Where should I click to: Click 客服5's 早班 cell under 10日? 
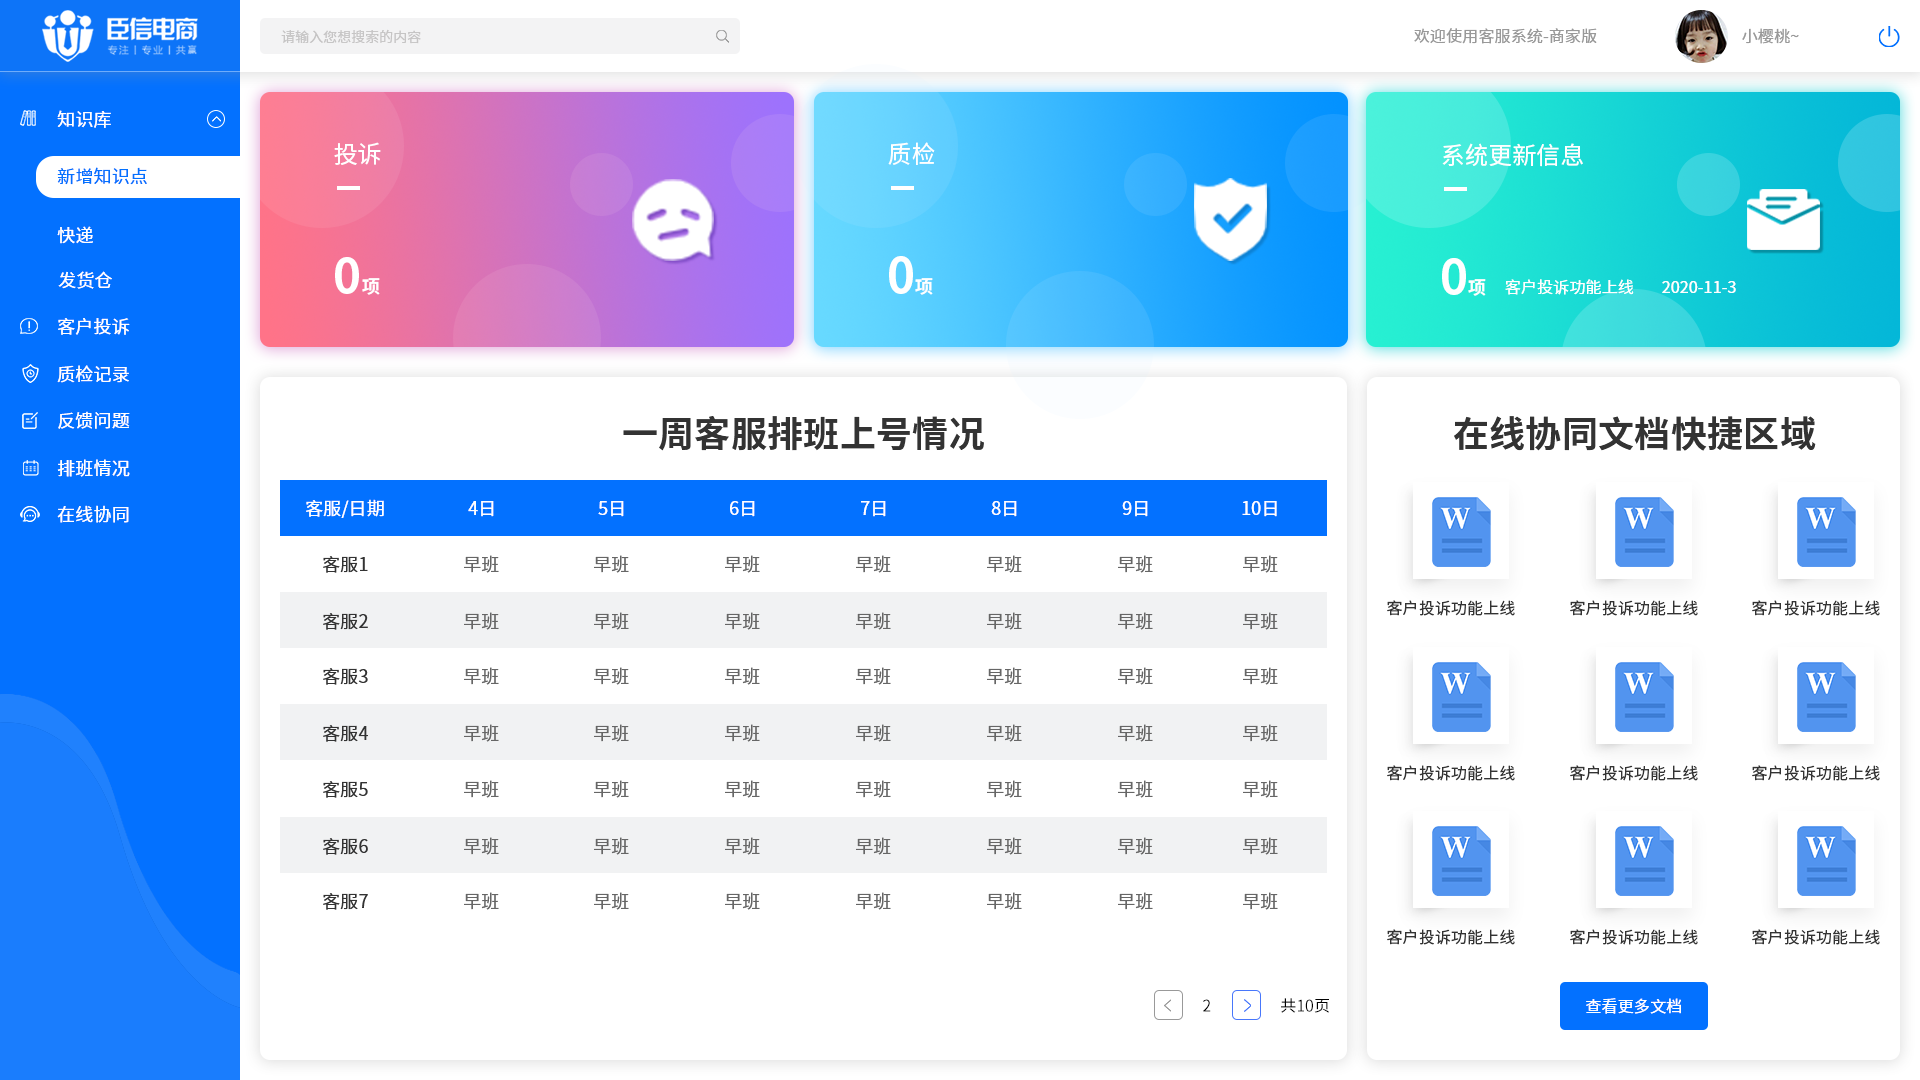(x=1260, y=789)
